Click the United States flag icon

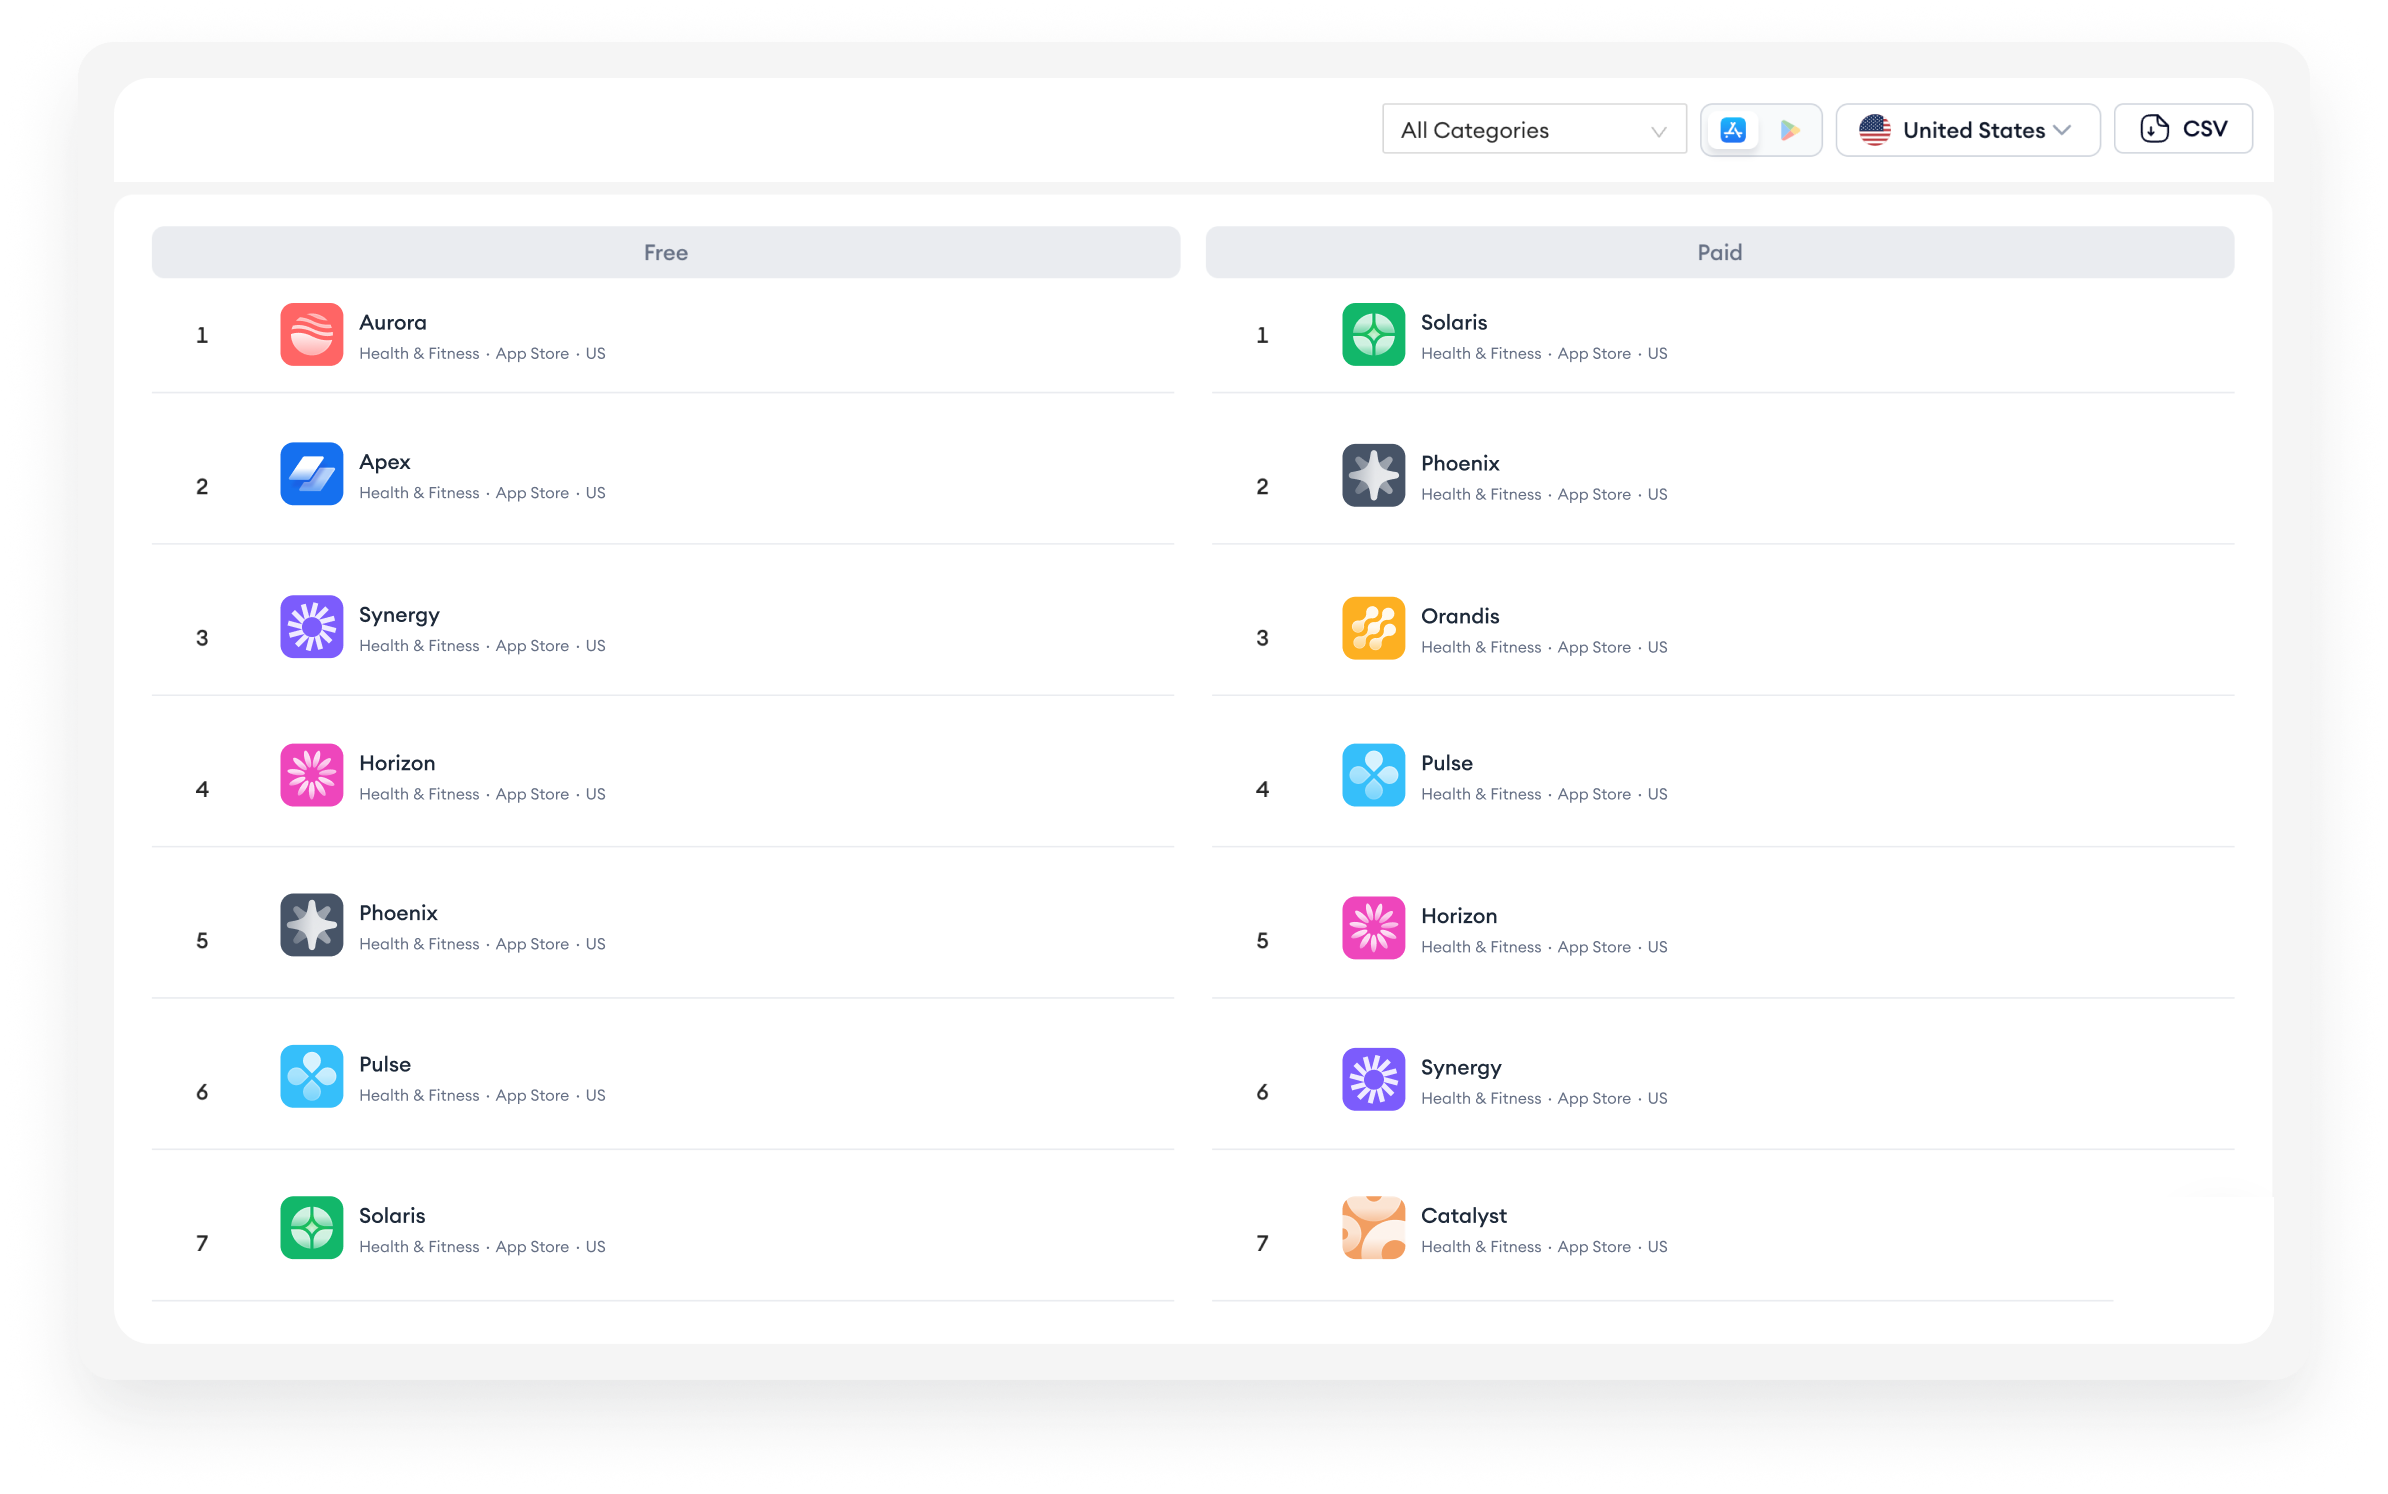(1874, 130)
